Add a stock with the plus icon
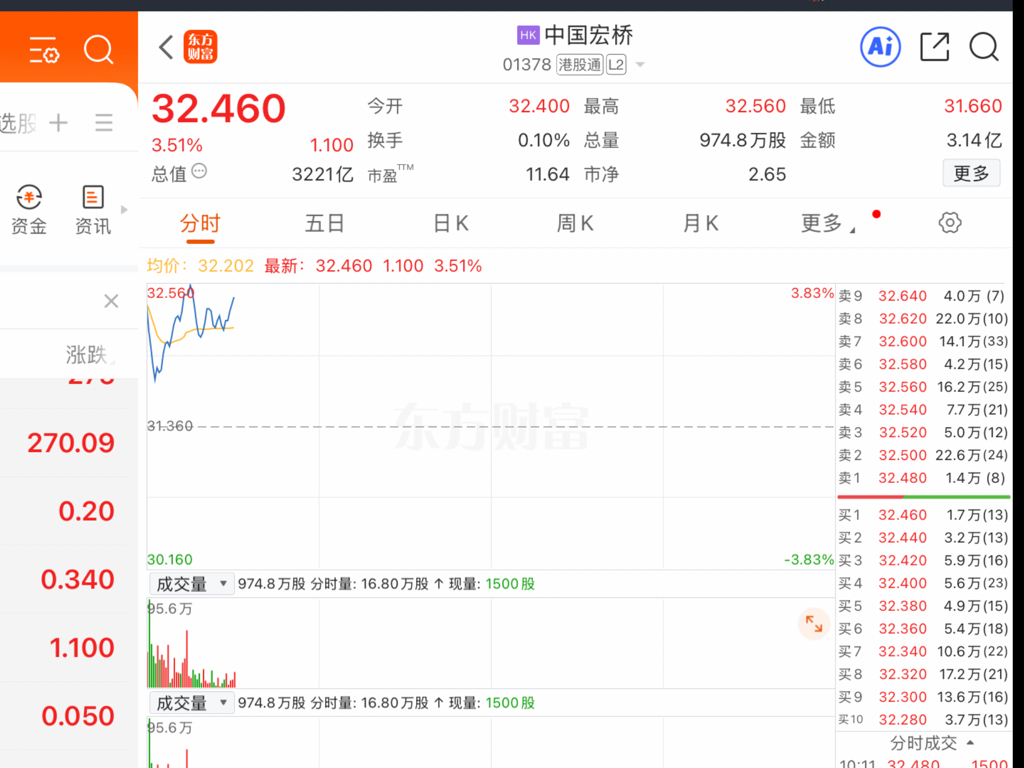Screen dimensions: 1024x768 tap(59, 122)
